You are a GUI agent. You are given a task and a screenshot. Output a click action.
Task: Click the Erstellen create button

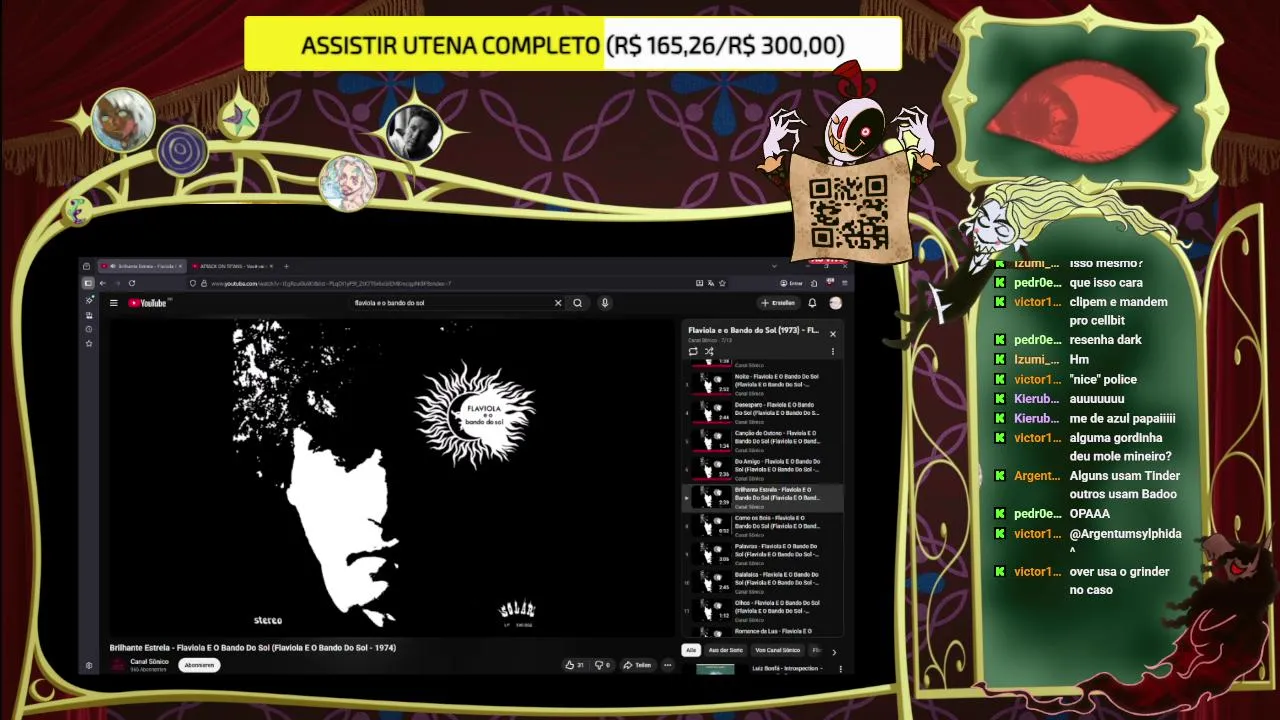(778, 303)
